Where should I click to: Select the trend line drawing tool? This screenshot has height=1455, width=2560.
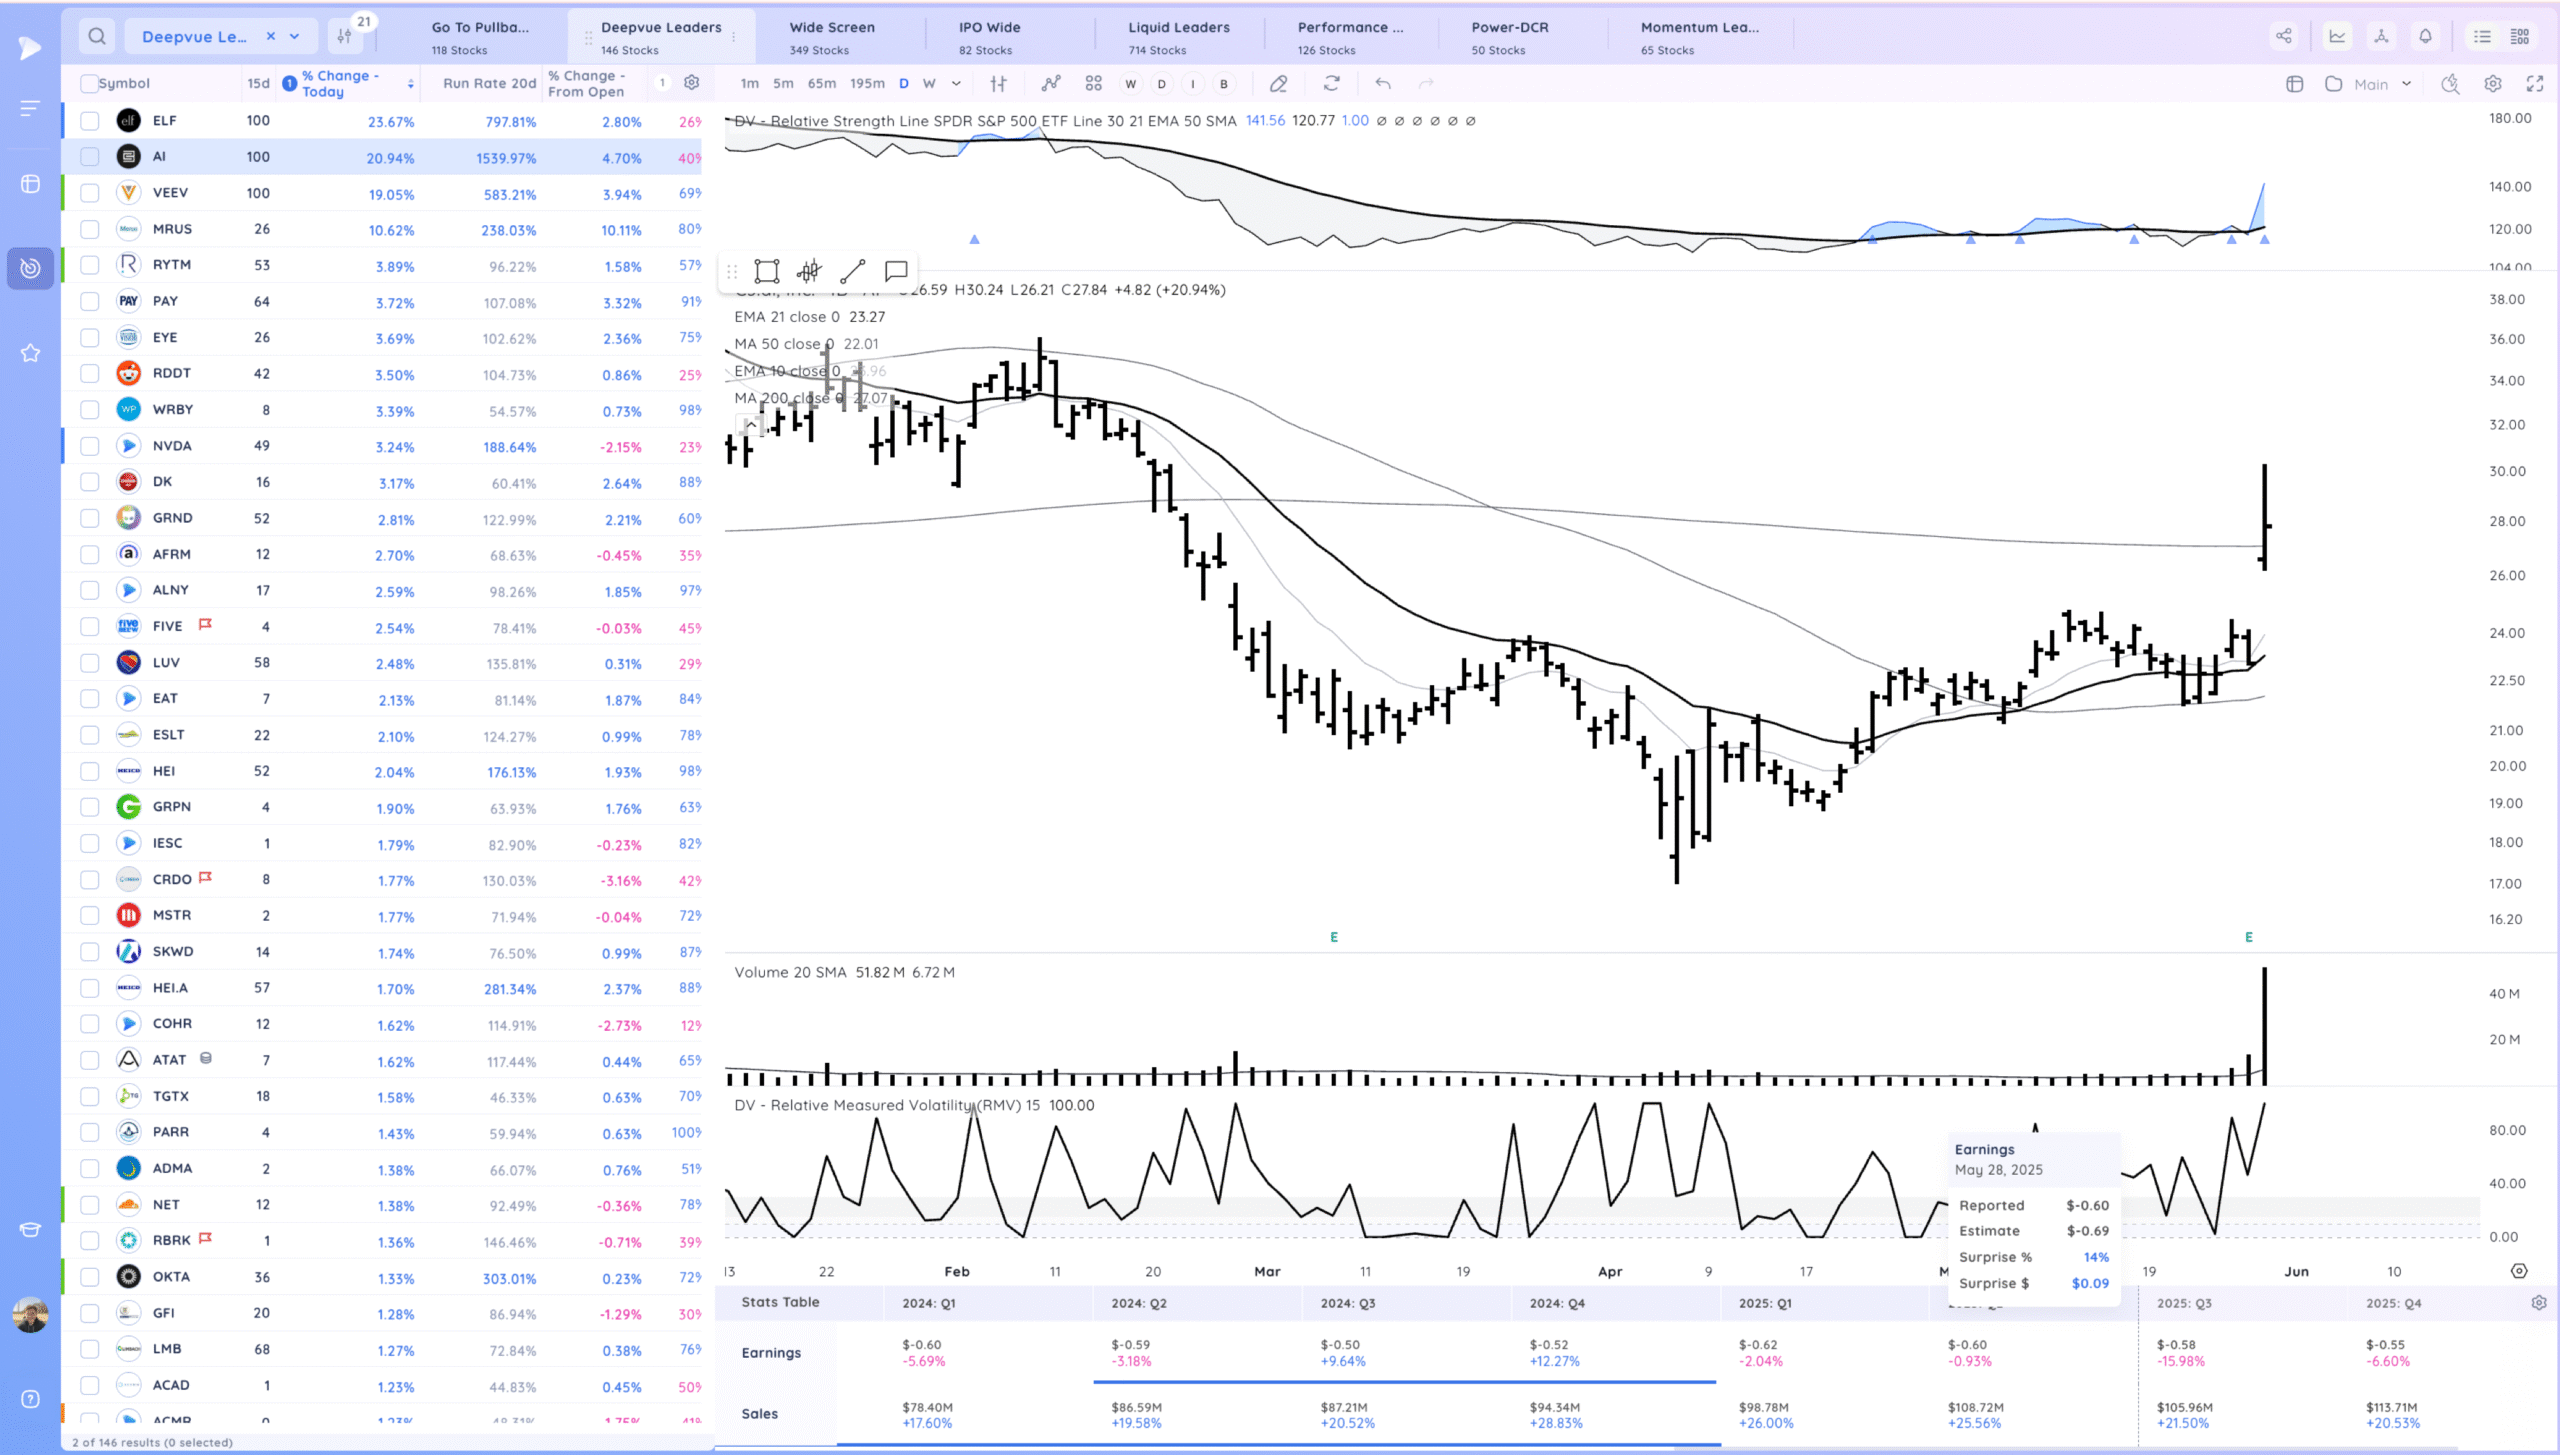pos(852,271)
